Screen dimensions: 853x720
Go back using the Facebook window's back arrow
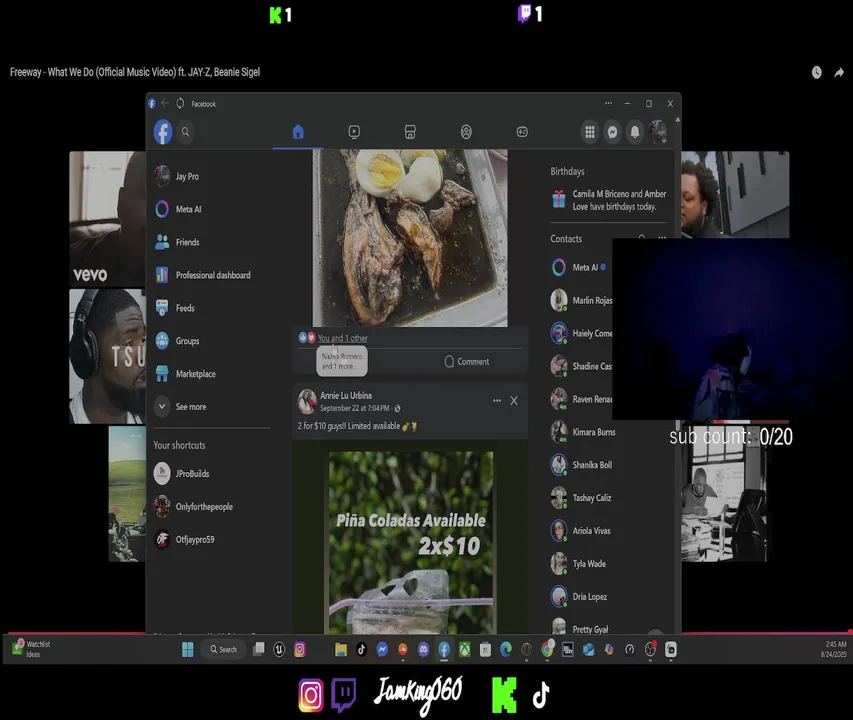click(165, 103)
